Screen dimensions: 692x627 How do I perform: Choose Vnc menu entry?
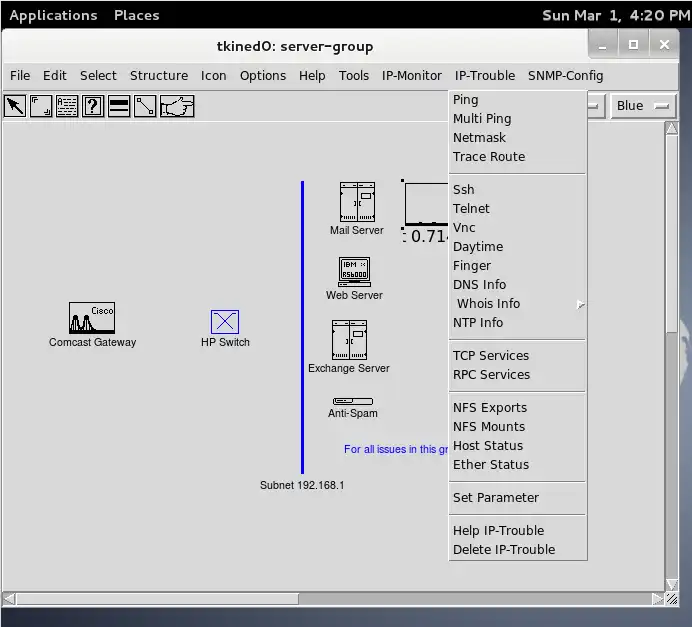[518, 228]
